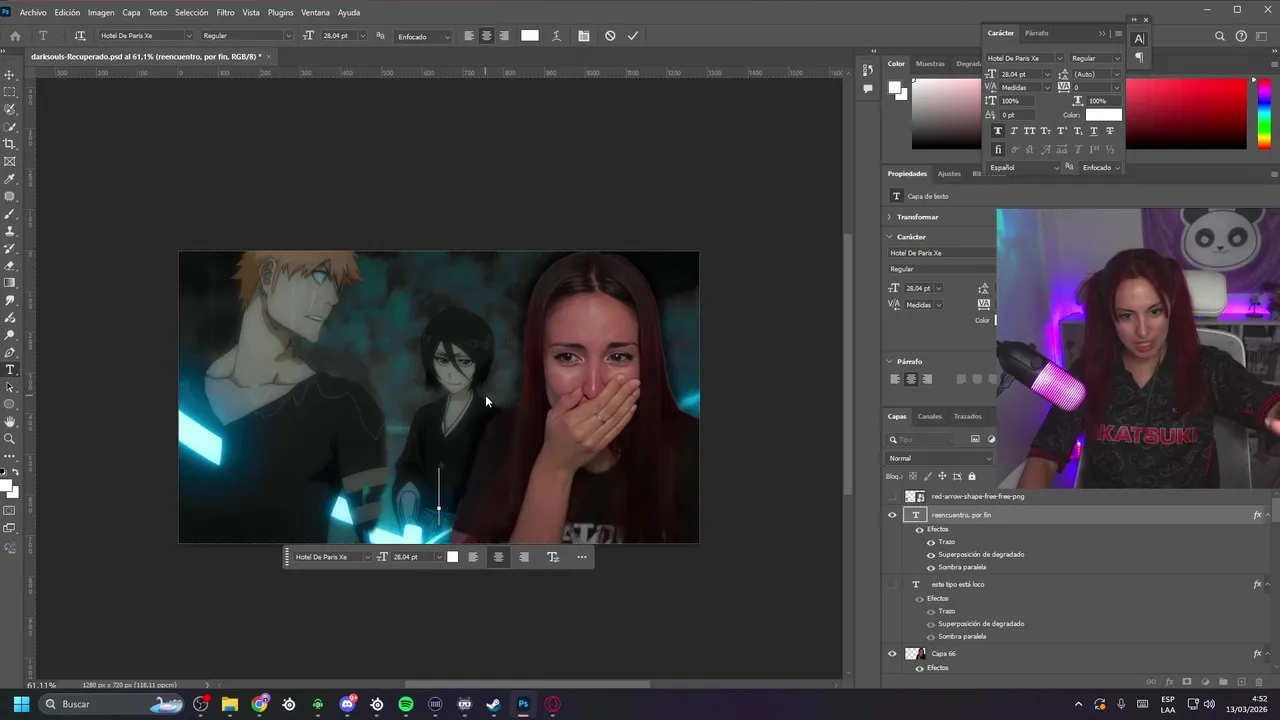The height and width of the screenshot is (720, 1280).
Task: Open layer blend mode Normal dropdown
Action: 939,458
